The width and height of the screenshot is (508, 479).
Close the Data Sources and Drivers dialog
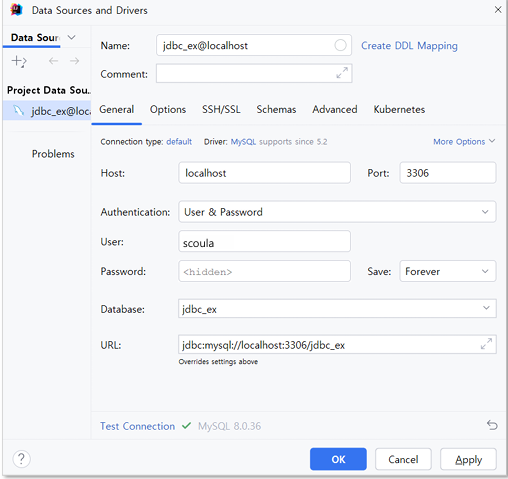click(x=498, y=10)
